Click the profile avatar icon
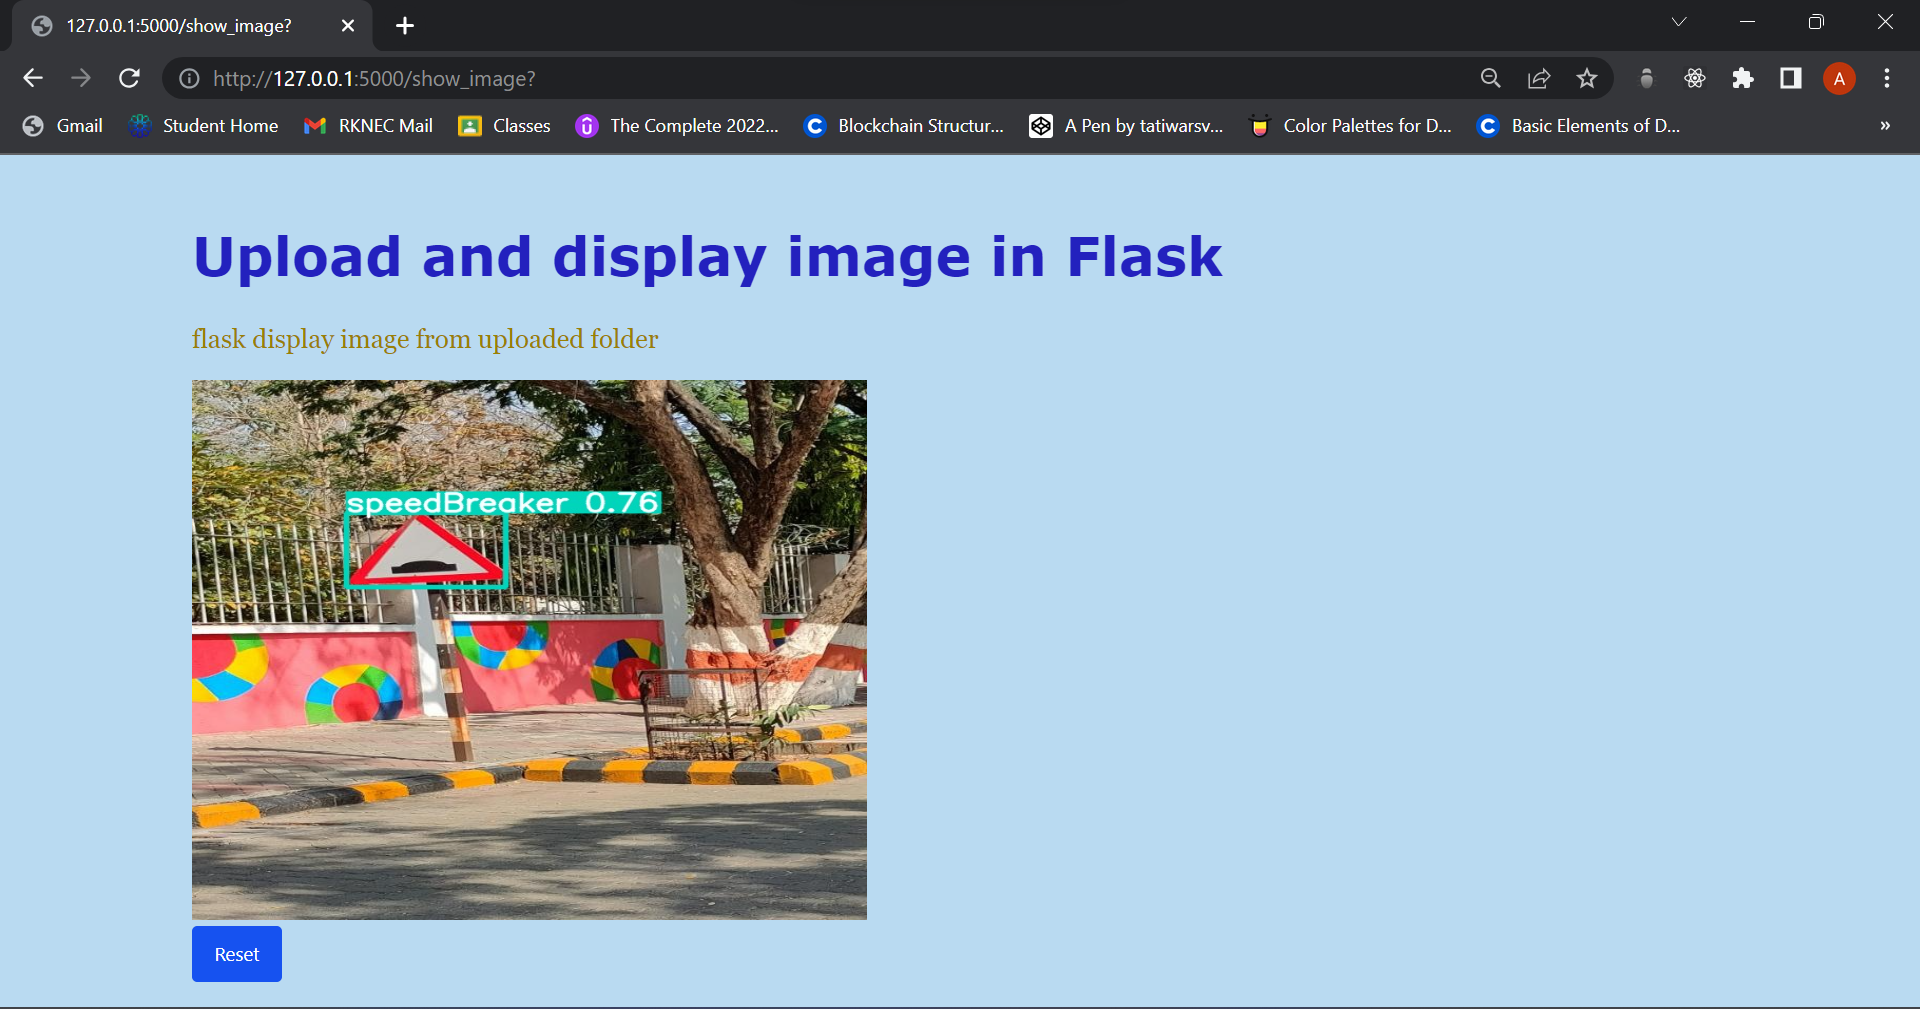 point(1839,78)
